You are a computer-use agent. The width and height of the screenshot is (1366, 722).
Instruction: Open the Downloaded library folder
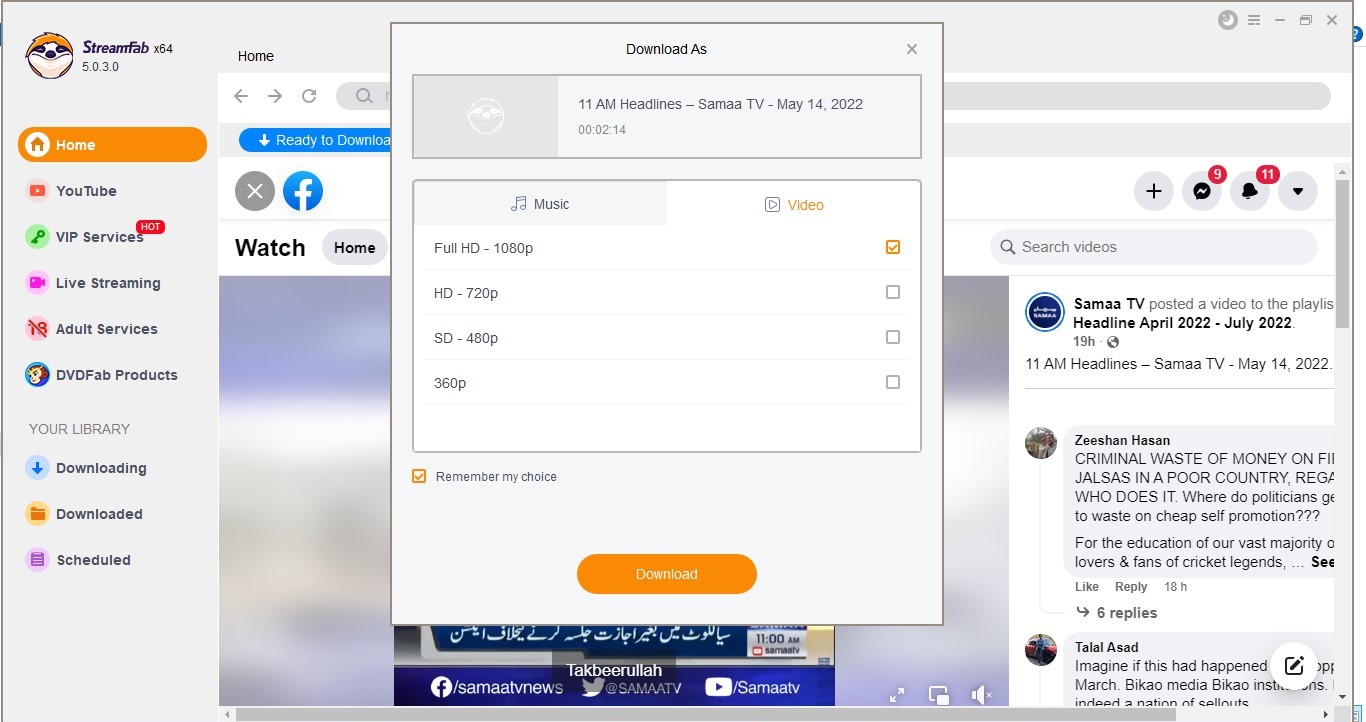[85, 514]
